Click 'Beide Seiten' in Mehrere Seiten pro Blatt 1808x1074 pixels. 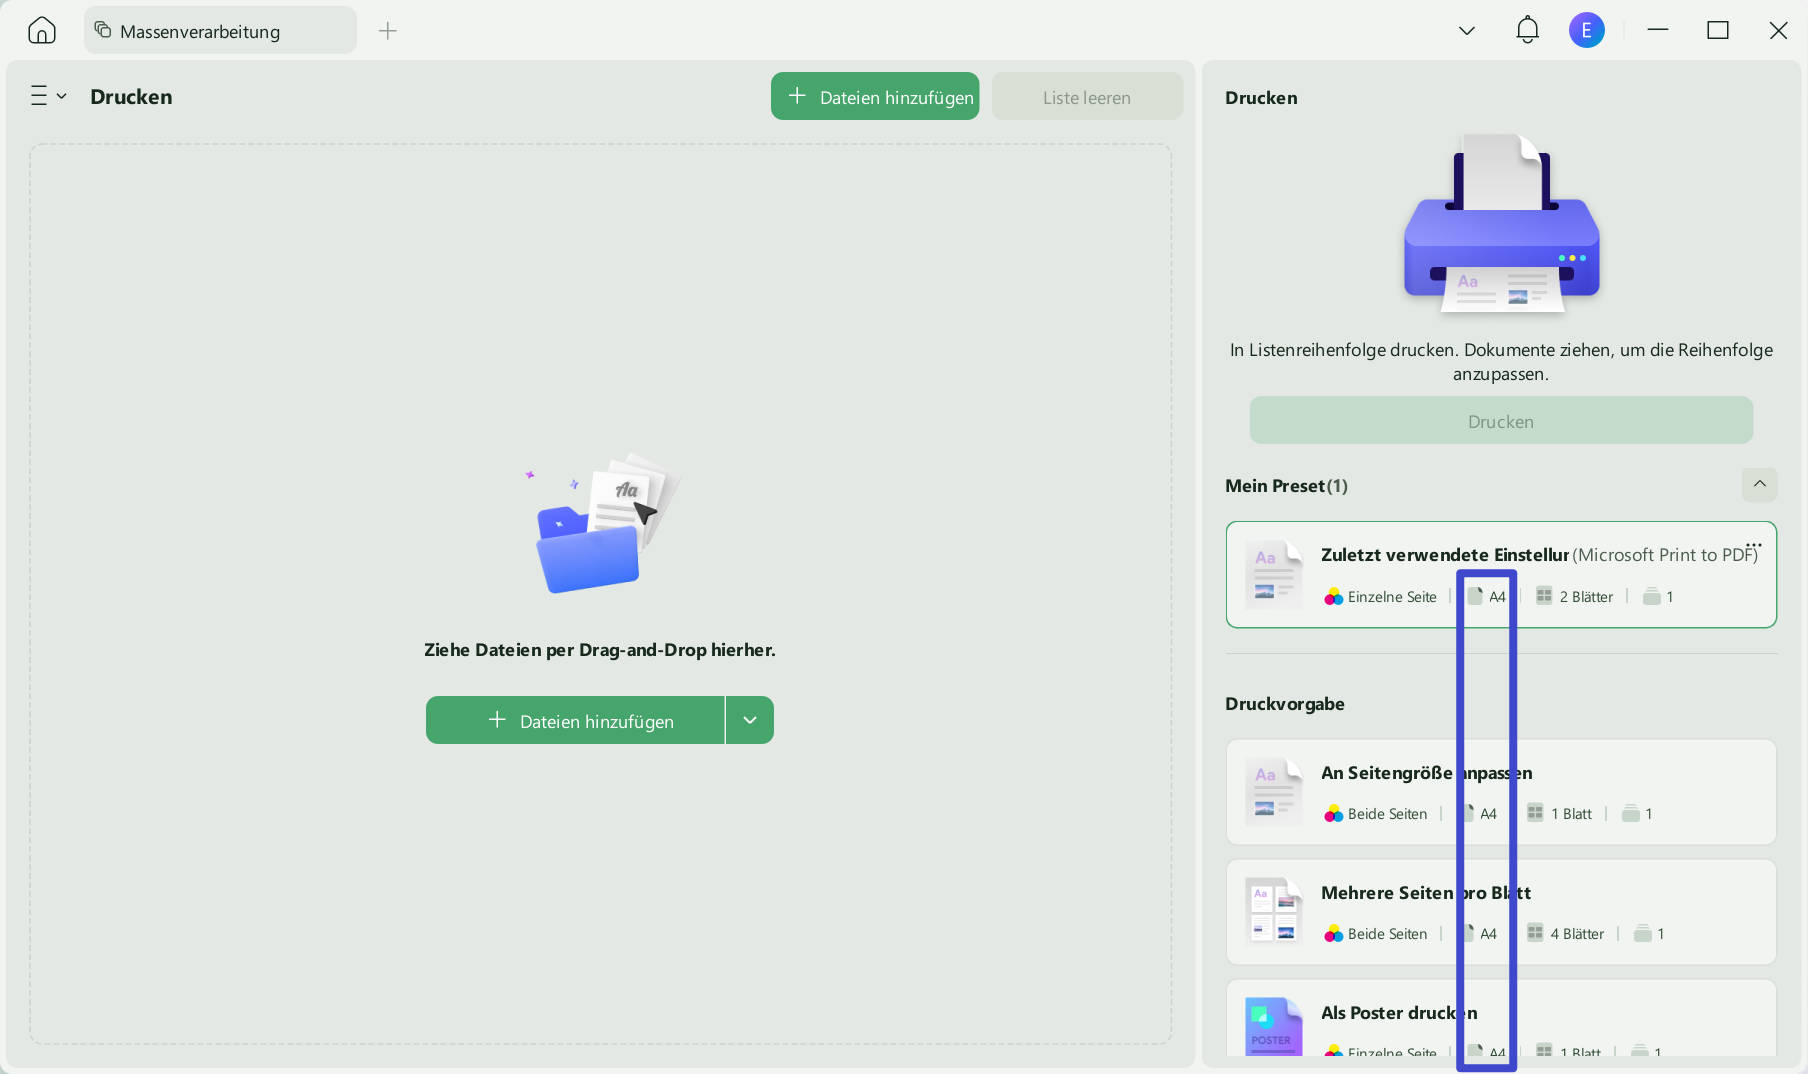pos(1387,934)
